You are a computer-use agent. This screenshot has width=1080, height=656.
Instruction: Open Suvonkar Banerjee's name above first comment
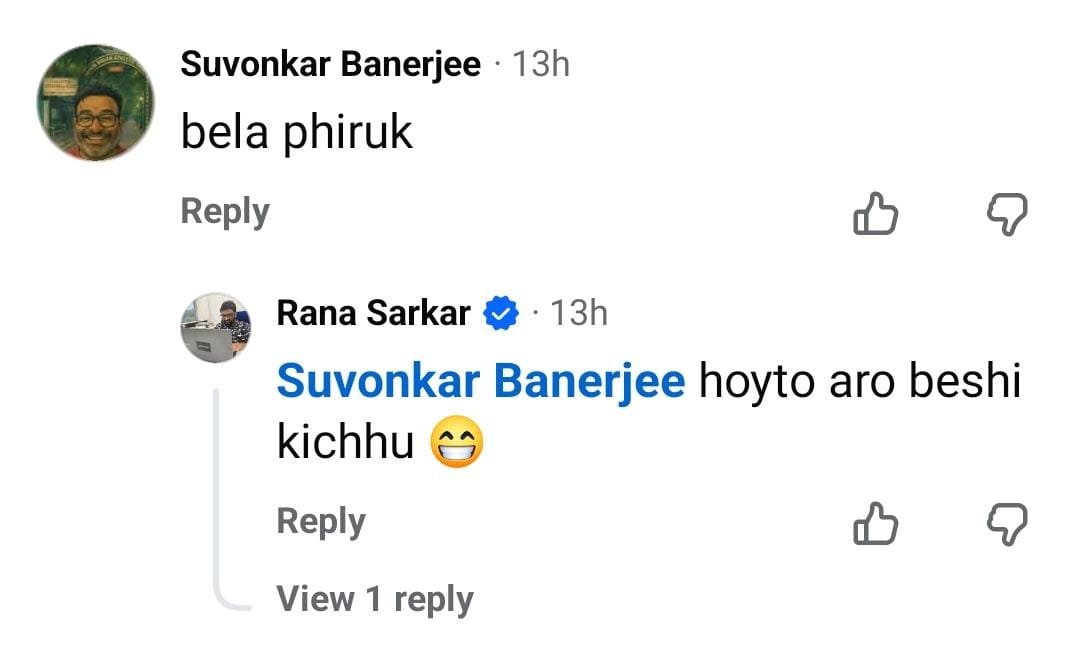click(330, 65)
